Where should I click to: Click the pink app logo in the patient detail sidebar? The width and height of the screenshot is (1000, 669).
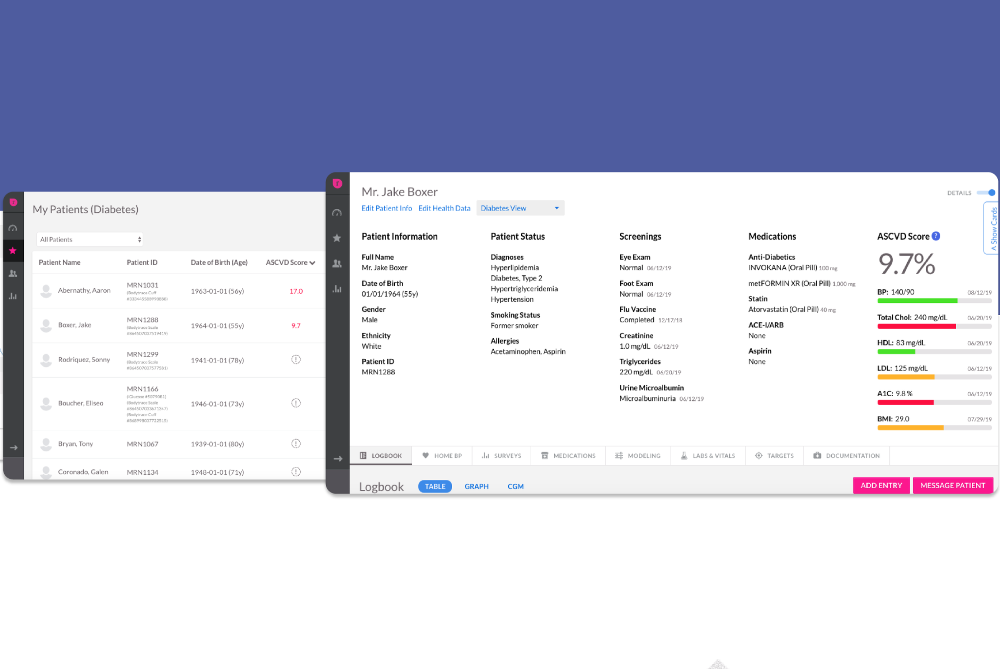(x=337, y=184)
